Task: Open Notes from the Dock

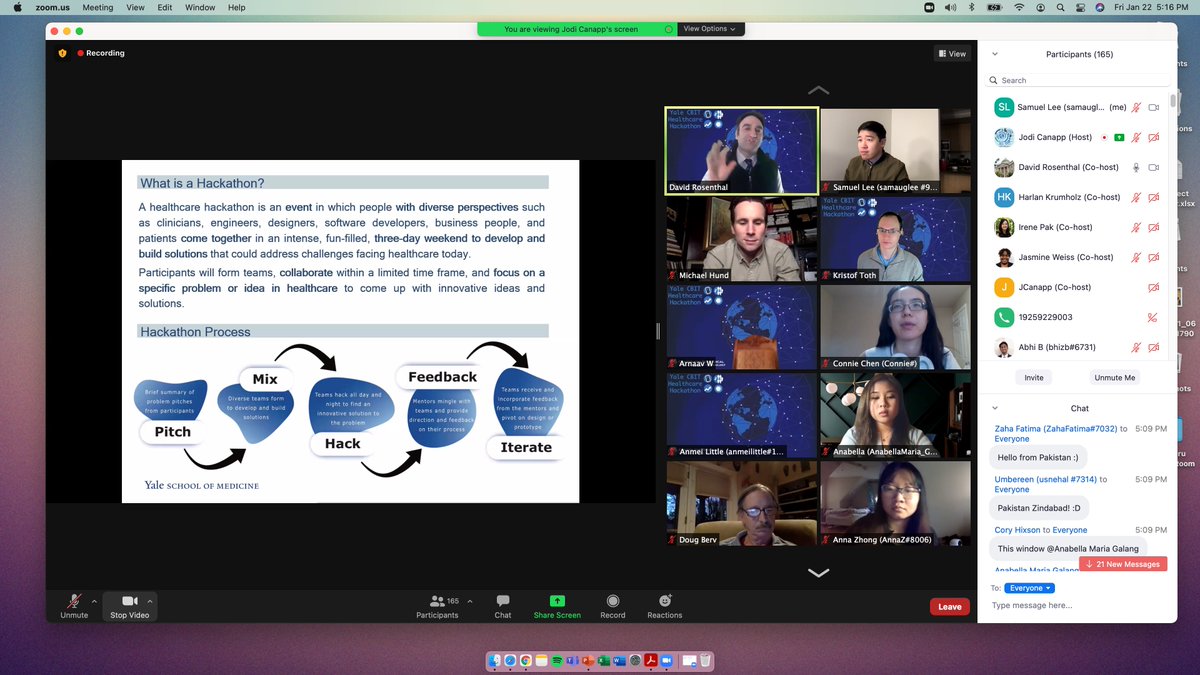Action: 541,661
